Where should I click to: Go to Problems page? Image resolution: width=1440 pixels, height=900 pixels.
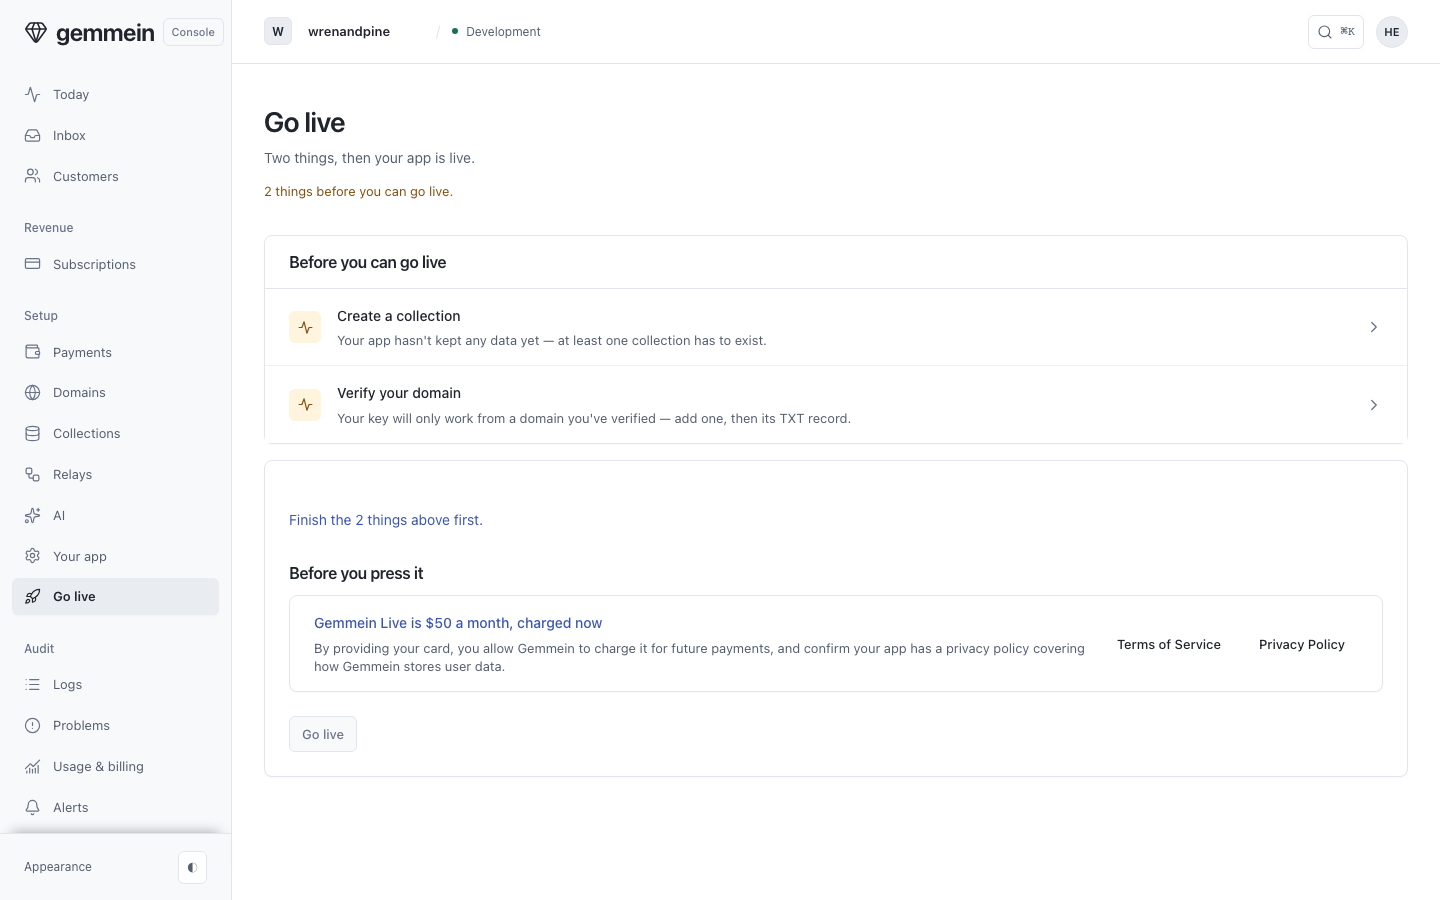115,725
